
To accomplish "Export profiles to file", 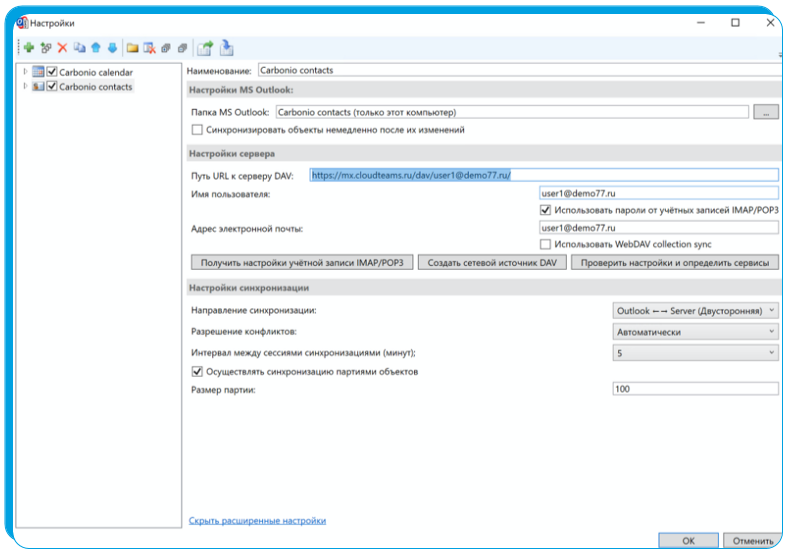I will pos(205,48).
